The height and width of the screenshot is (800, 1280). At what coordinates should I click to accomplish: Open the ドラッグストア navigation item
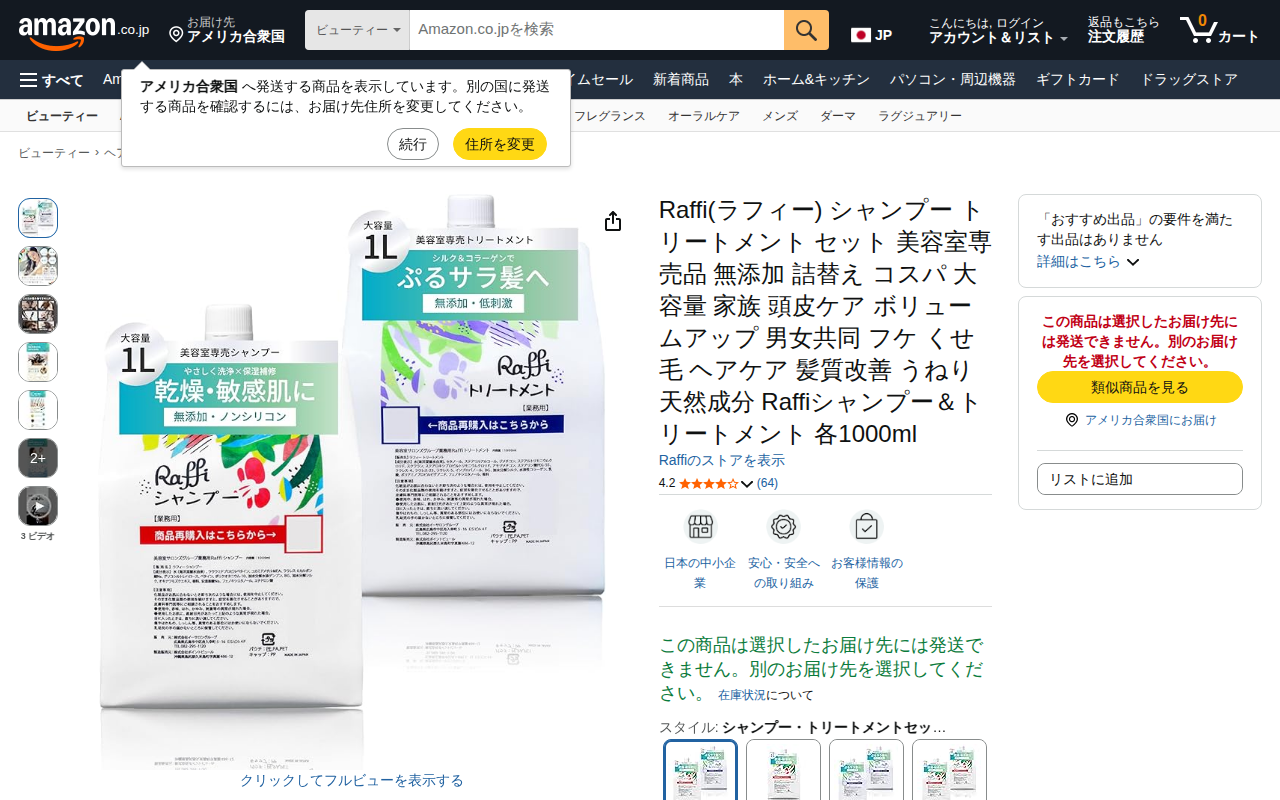1189,80
